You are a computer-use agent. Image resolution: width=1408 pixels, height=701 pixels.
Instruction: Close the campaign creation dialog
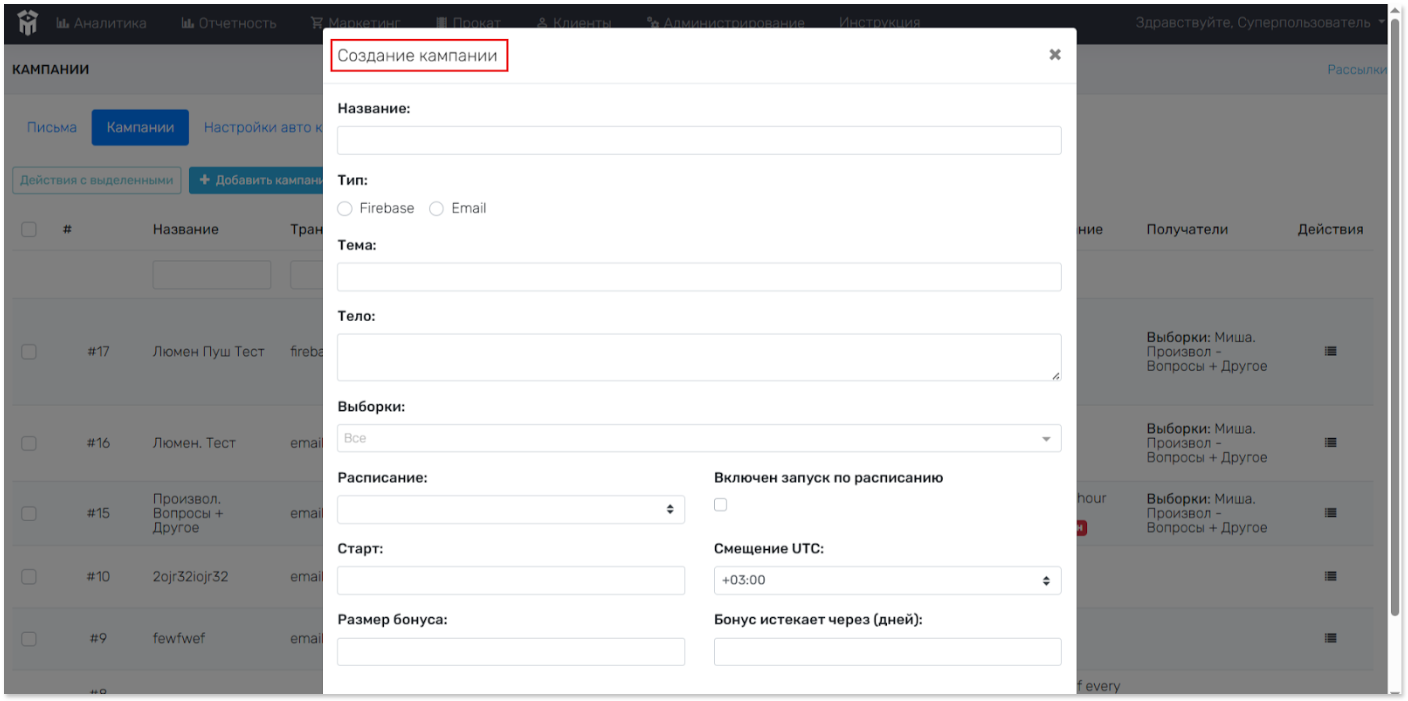click(1054, 55)
